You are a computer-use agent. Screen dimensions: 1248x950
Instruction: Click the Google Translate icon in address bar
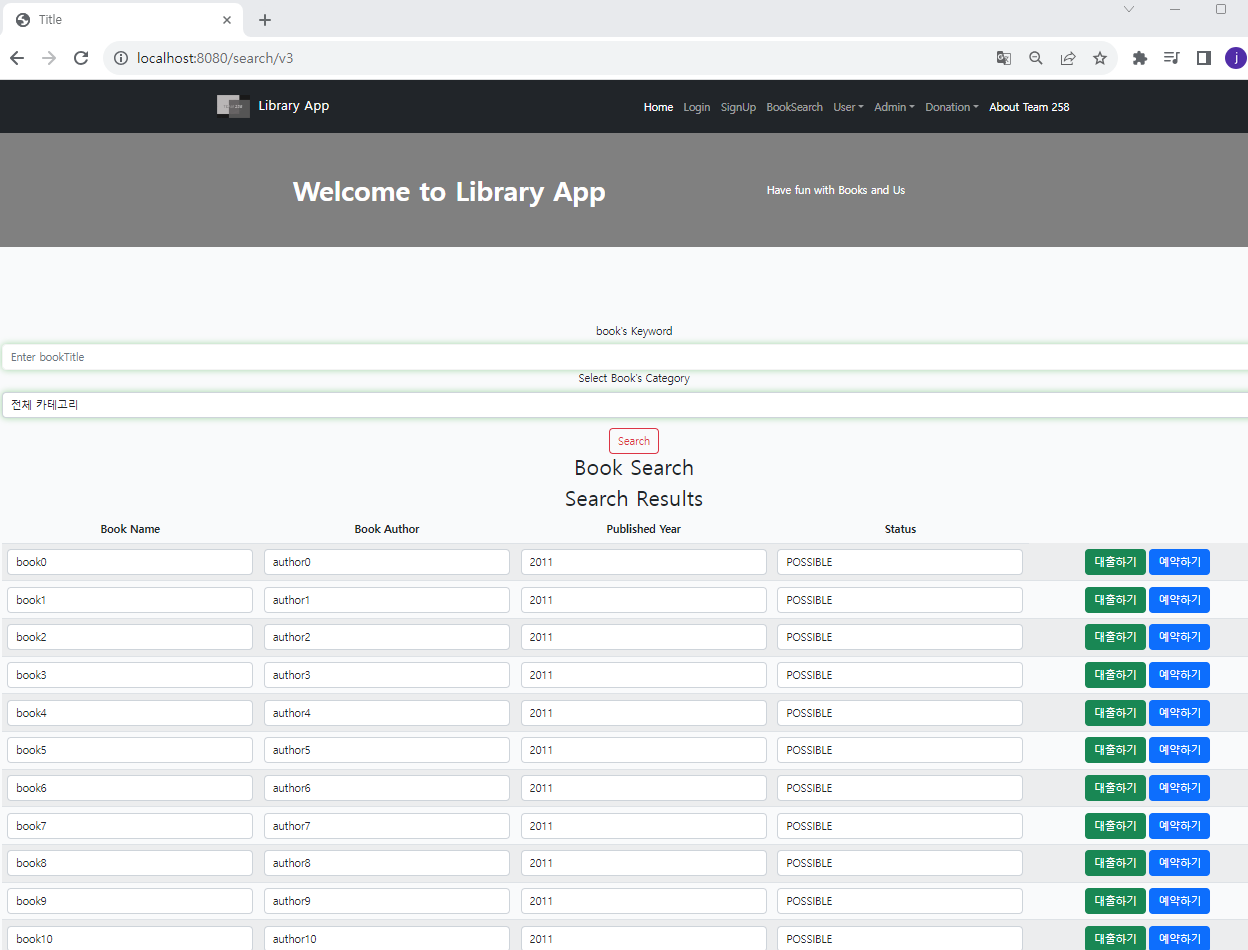tap(1004, 58)
